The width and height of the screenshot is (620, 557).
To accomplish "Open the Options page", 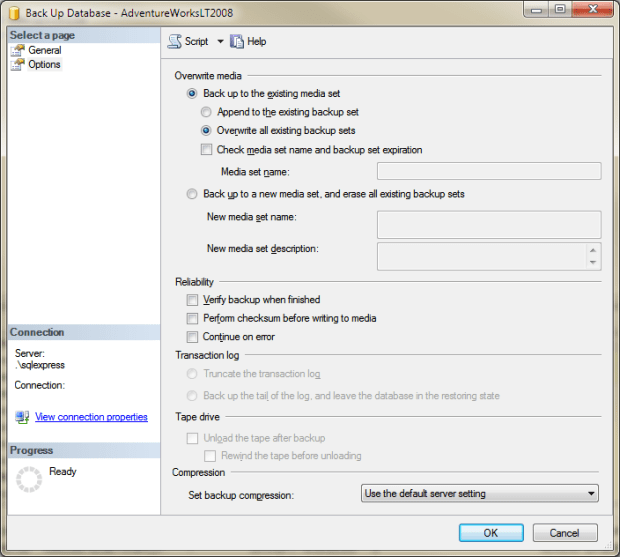I will point(44,64).
